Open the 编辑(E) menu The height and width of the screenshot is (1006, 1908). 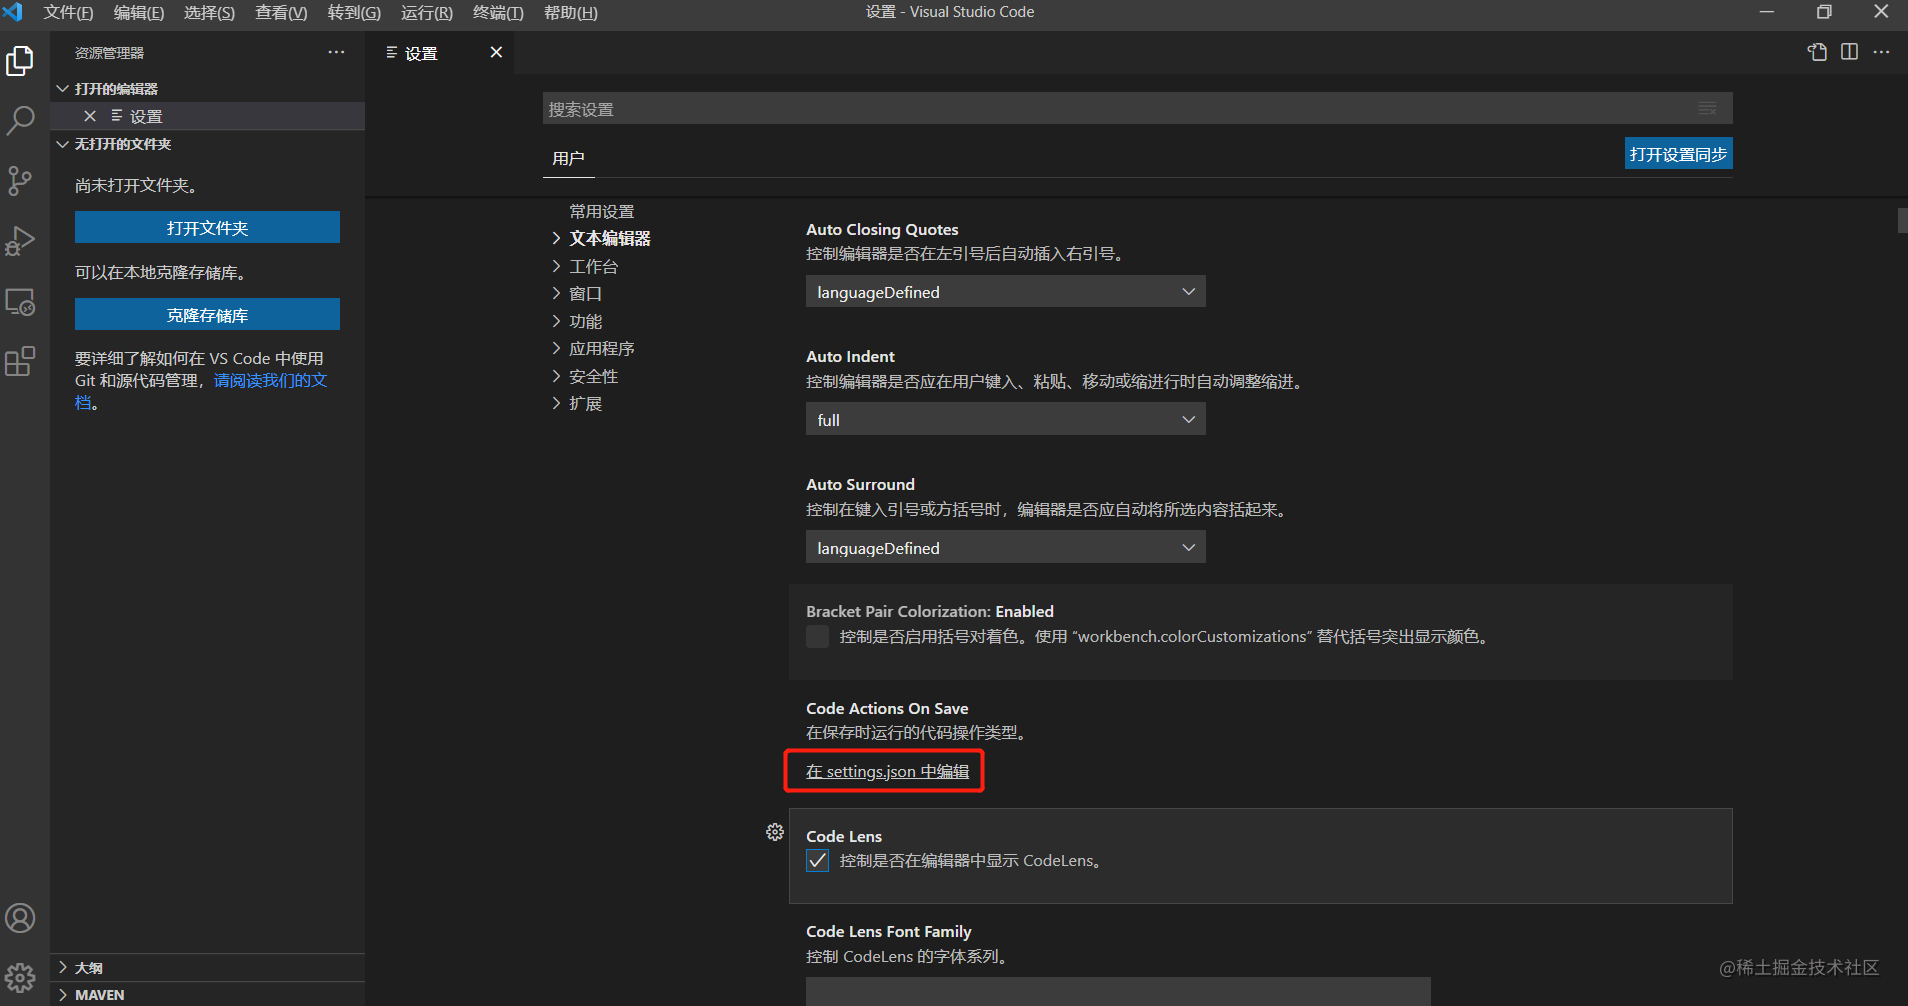[x=138, y=12]
